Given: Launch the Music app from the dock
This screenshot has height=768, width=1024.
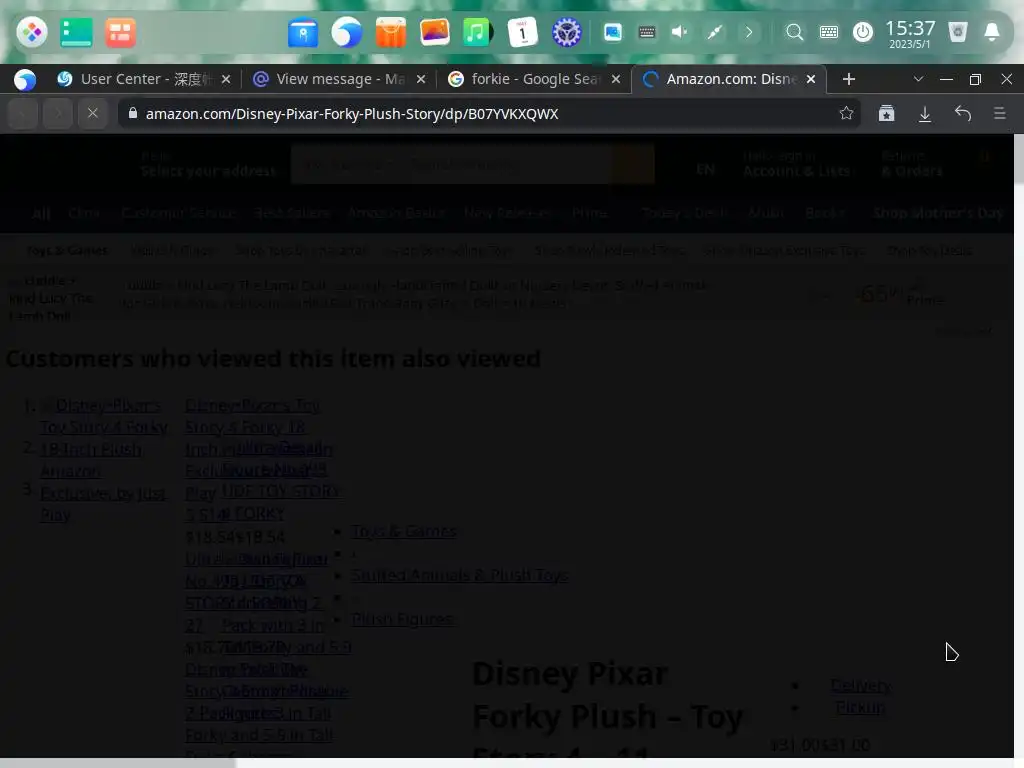Looking at the screenshot, I should tap(478, 32).
